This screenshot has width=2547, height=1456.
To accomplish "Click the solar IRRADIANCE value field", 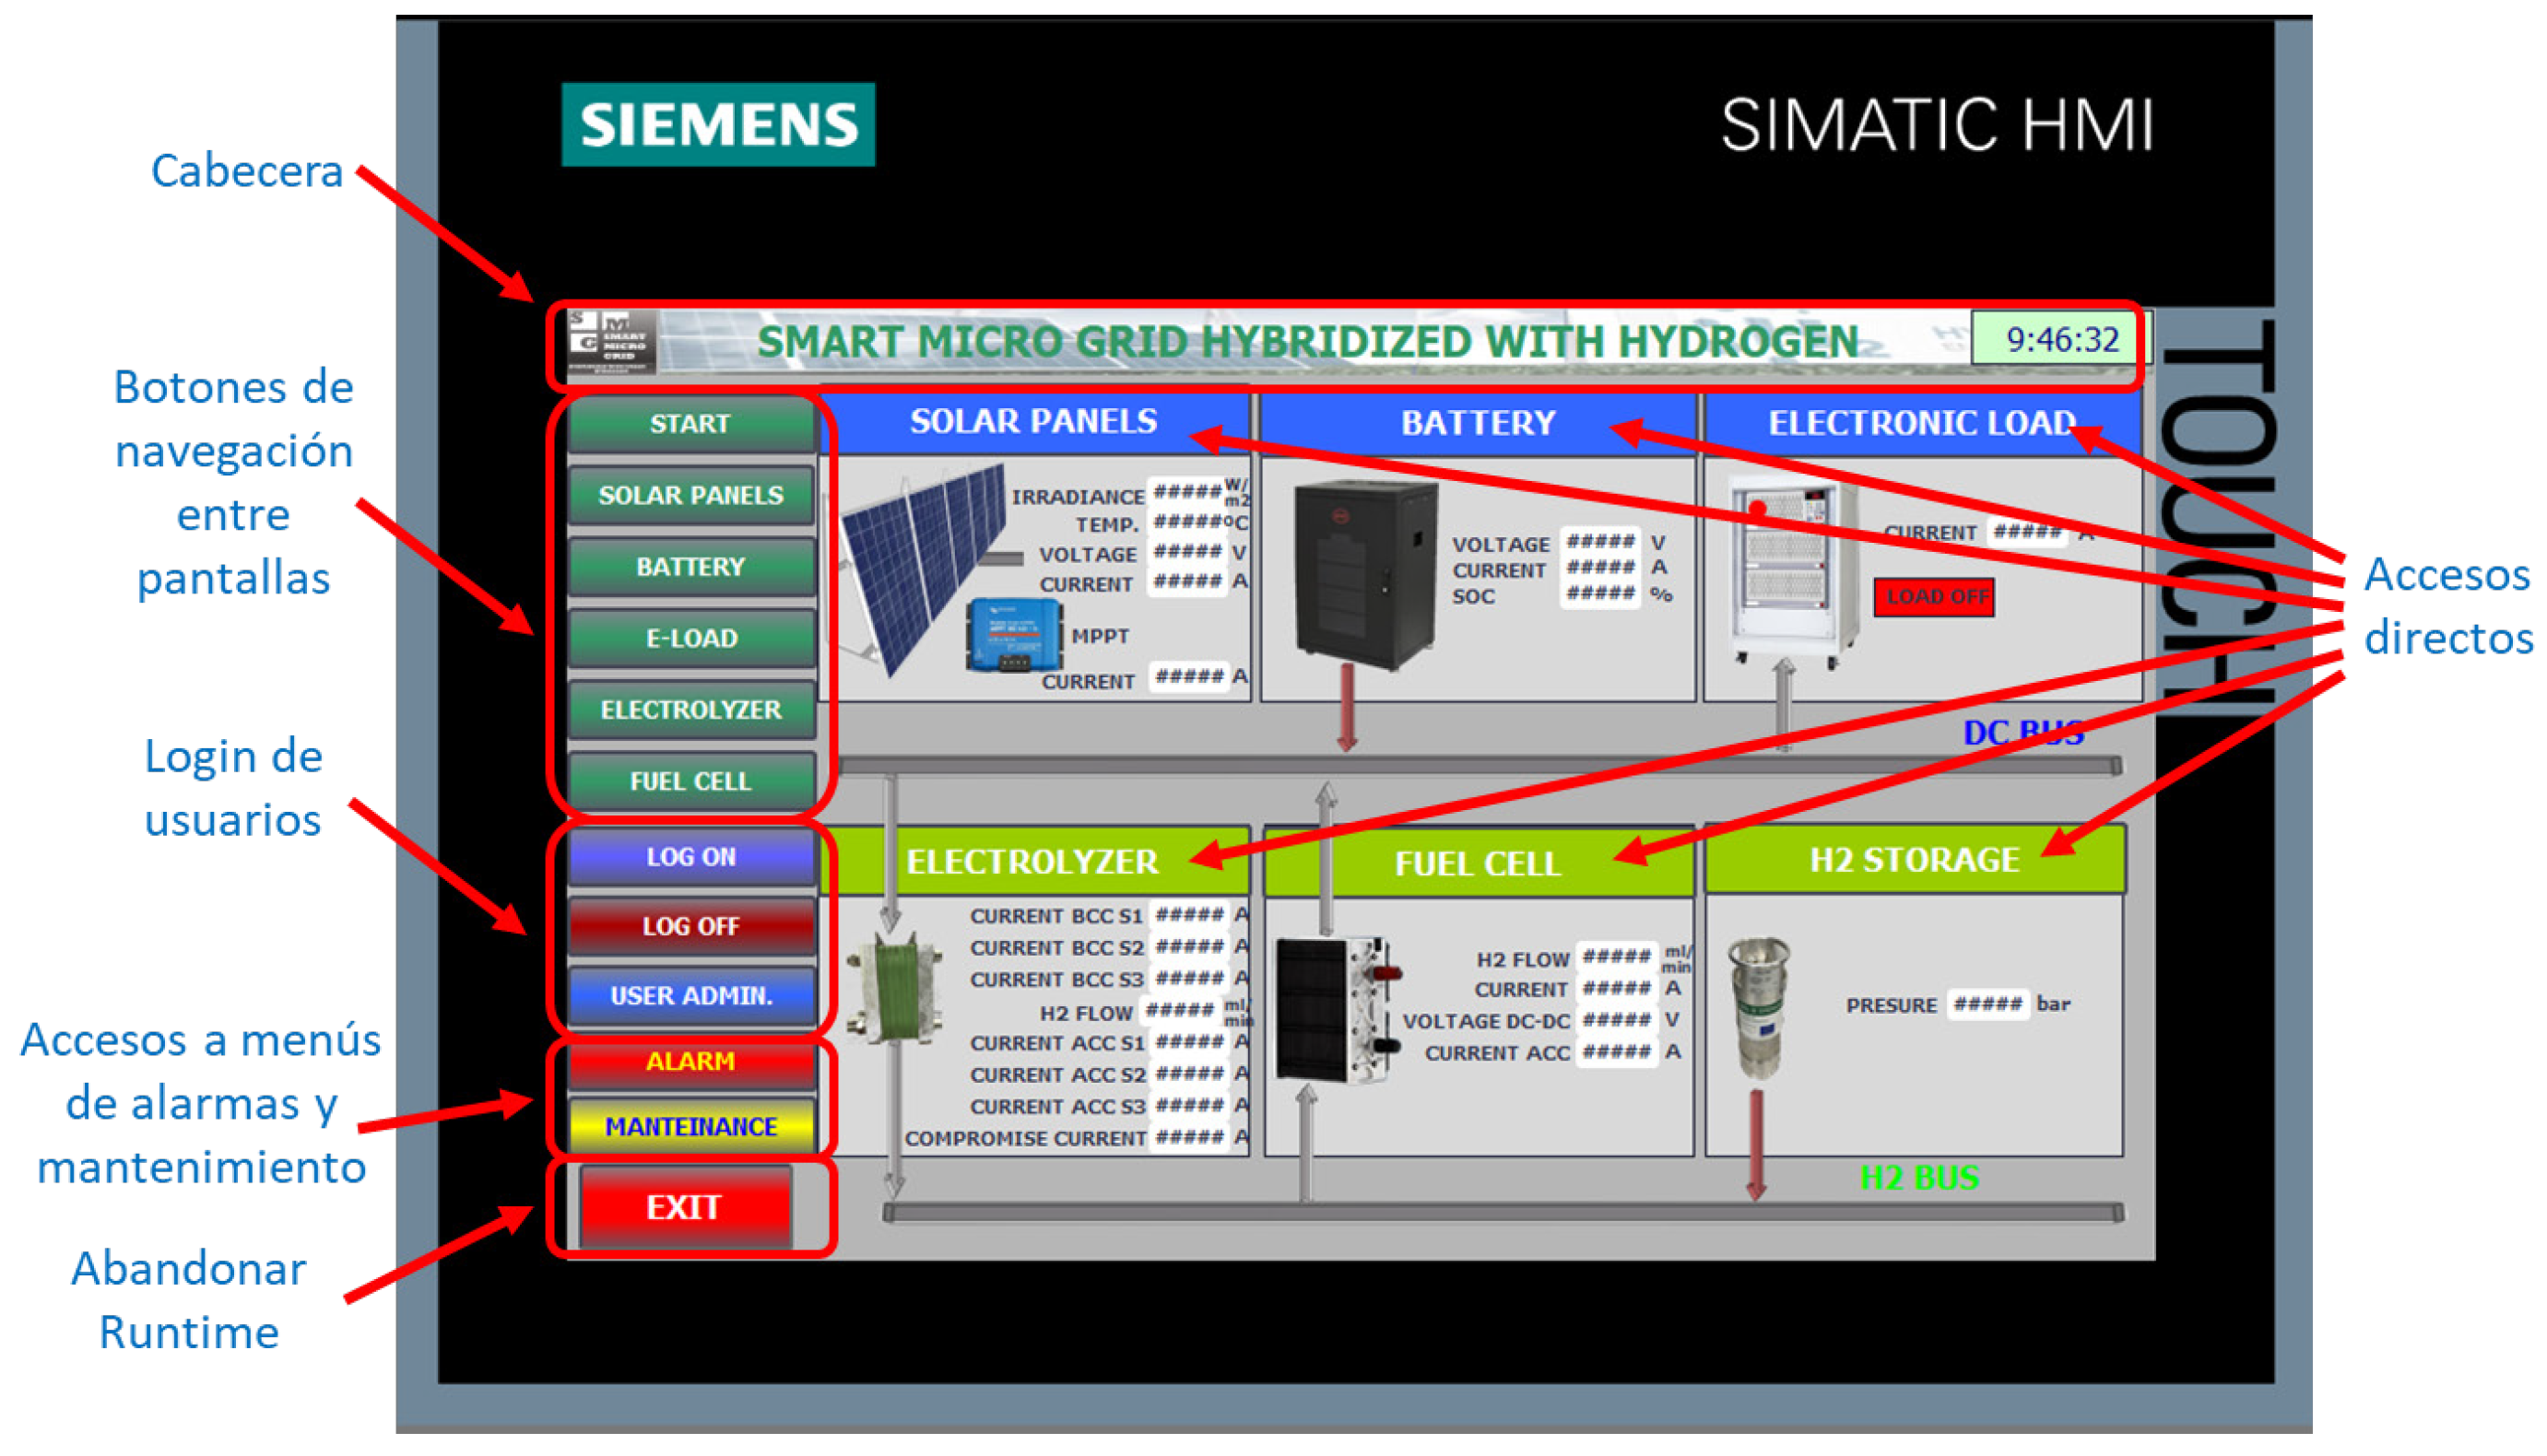I will (1186, 493).
